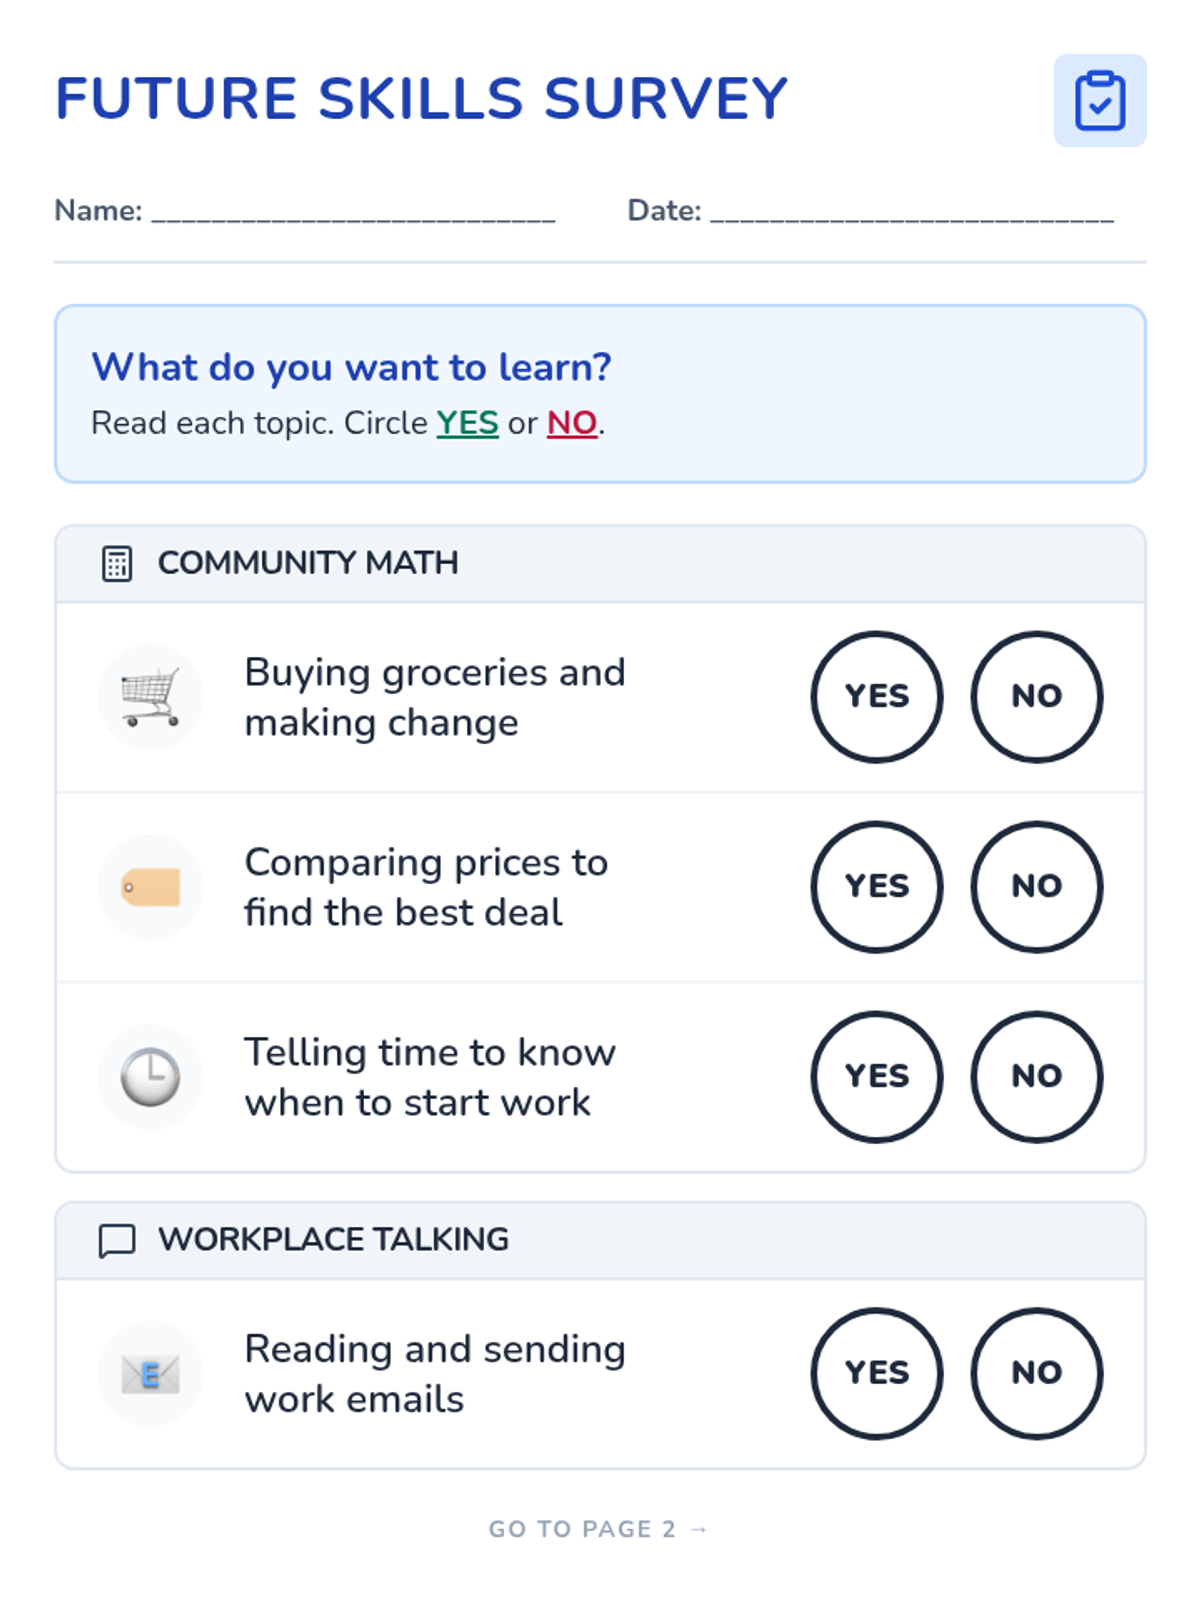The width and height of the screenshot is (1200, 1600).
Task: Click the email envelope icon
Action: pyautogui.click(x=151, y=1374)
